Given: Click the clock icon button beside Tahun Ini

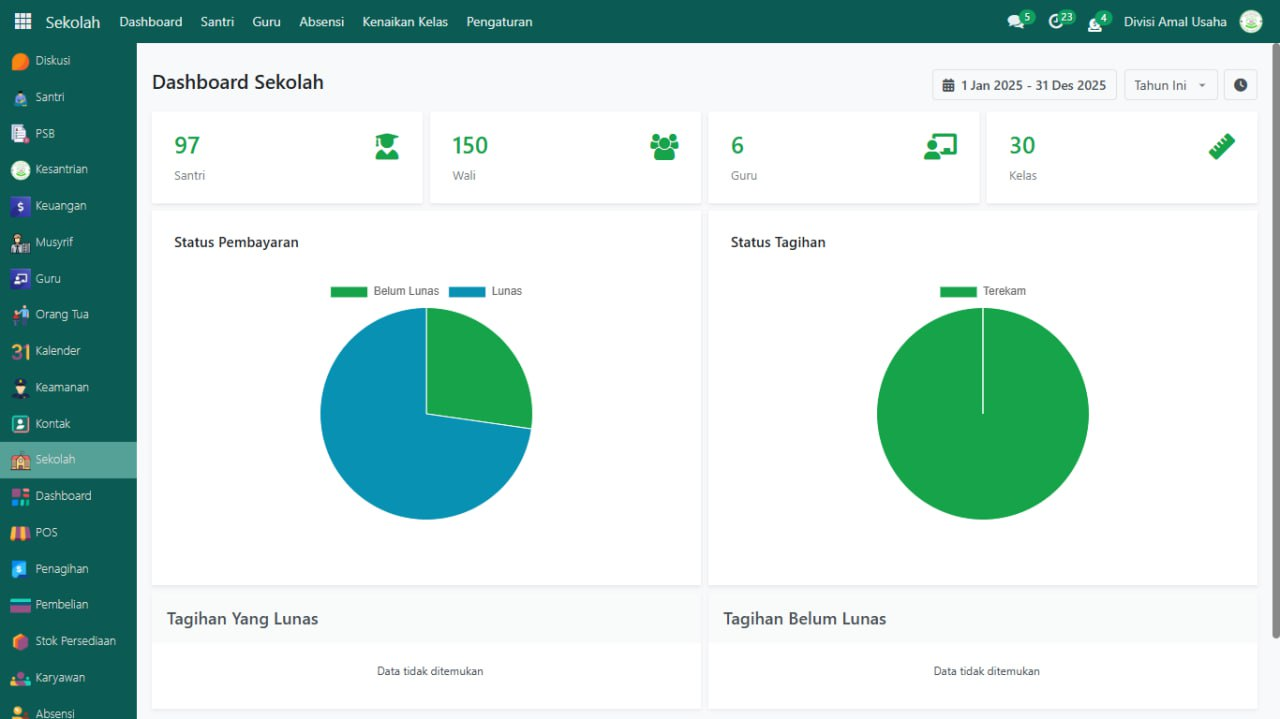Looking at the screenshot, I should (x=1240, y=85).
